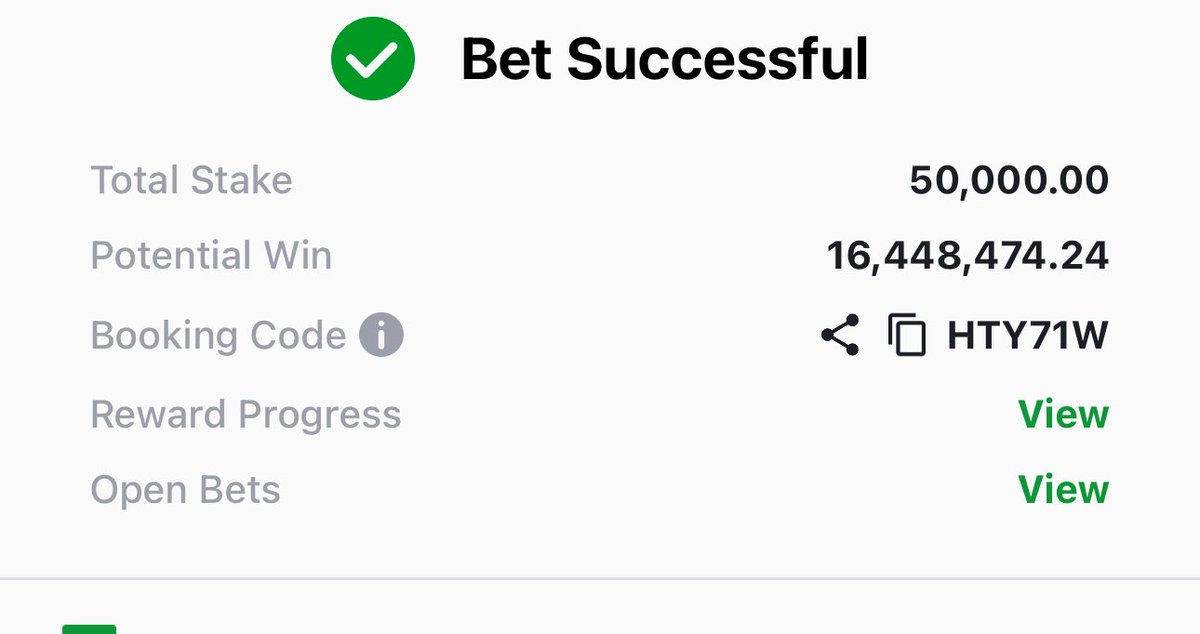The width and height of the screenshot is (1200, 634).
Task: Tap the green success checkmark icon
Action: [x=372, y=59]
